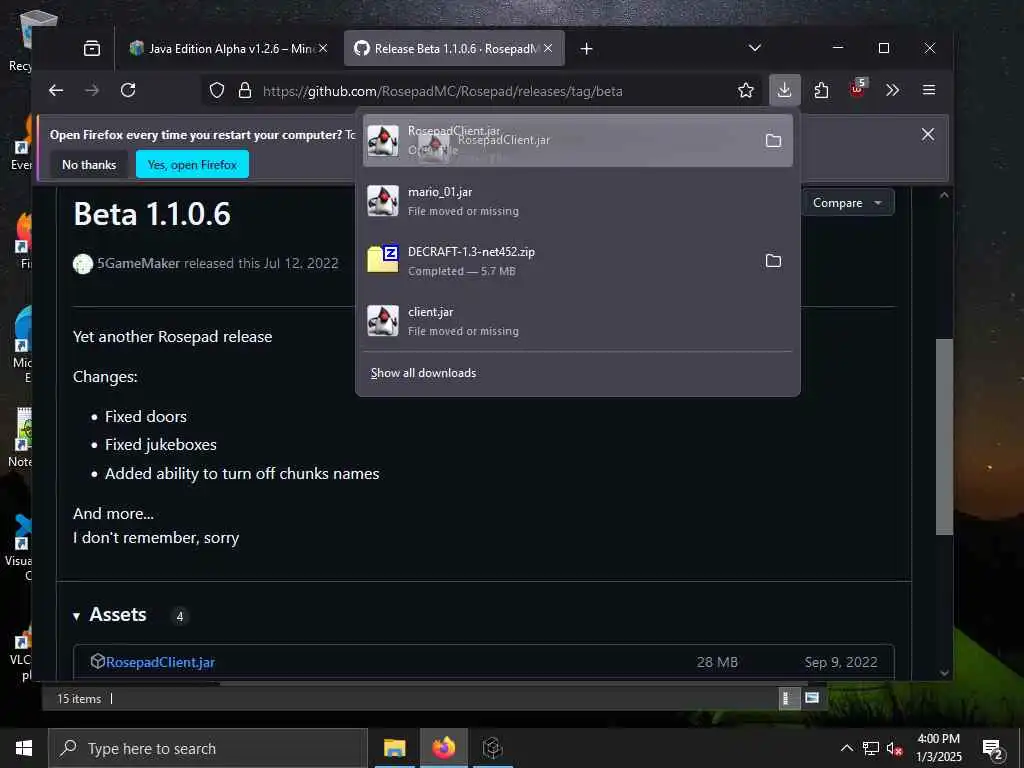This screenshot has width=1024, height=768.
Task: Close the Java Edition Alpha v1.2.6 tab
Action: (323, 48)
